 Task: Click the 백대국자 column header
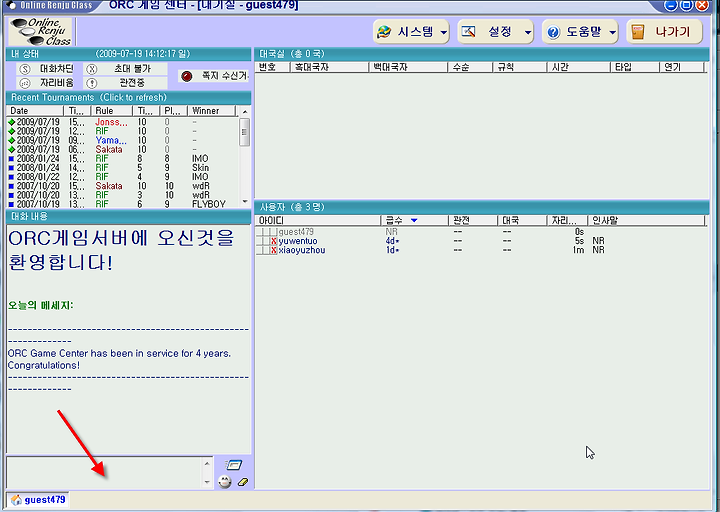(x=409, y=67)
